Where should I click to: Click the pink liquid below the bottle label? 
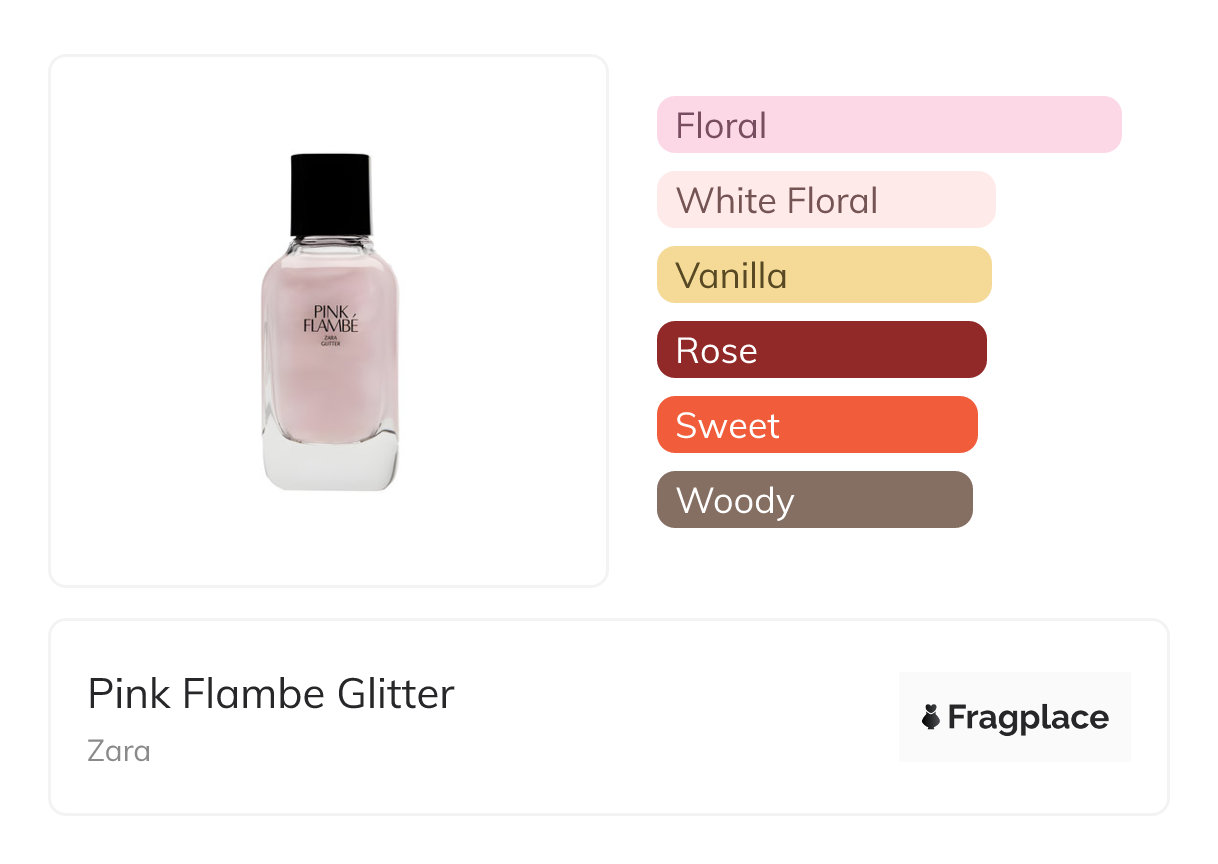click(330, 395)
